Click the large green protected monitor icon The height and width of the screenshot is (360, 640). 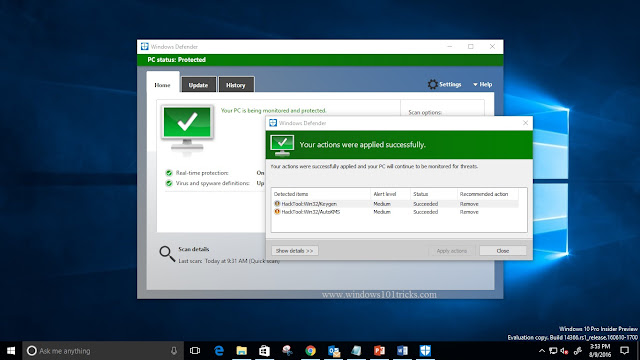point(187,128)
